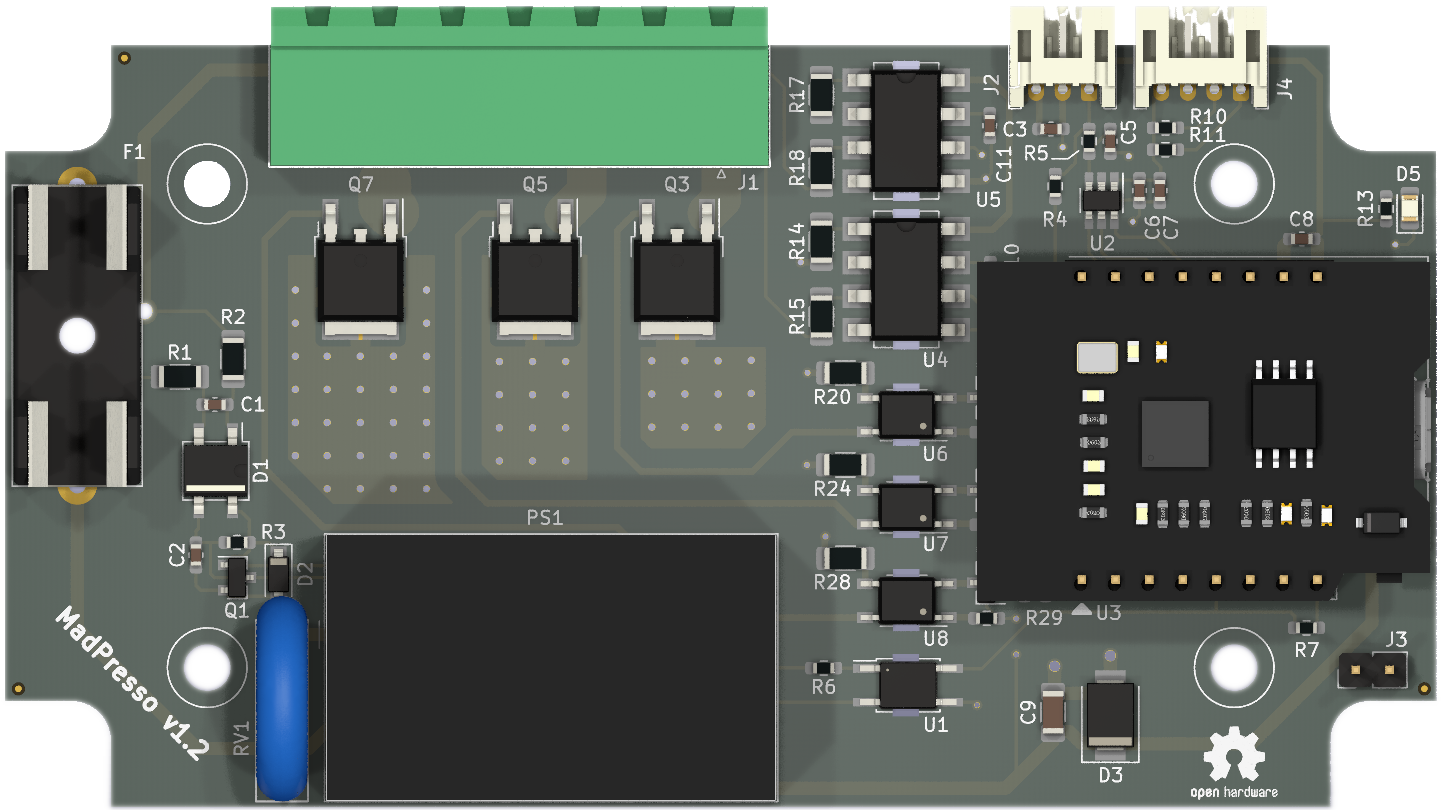Click the U2 reference label
The image size is (1452, 810).
[x=1102, y=243]
